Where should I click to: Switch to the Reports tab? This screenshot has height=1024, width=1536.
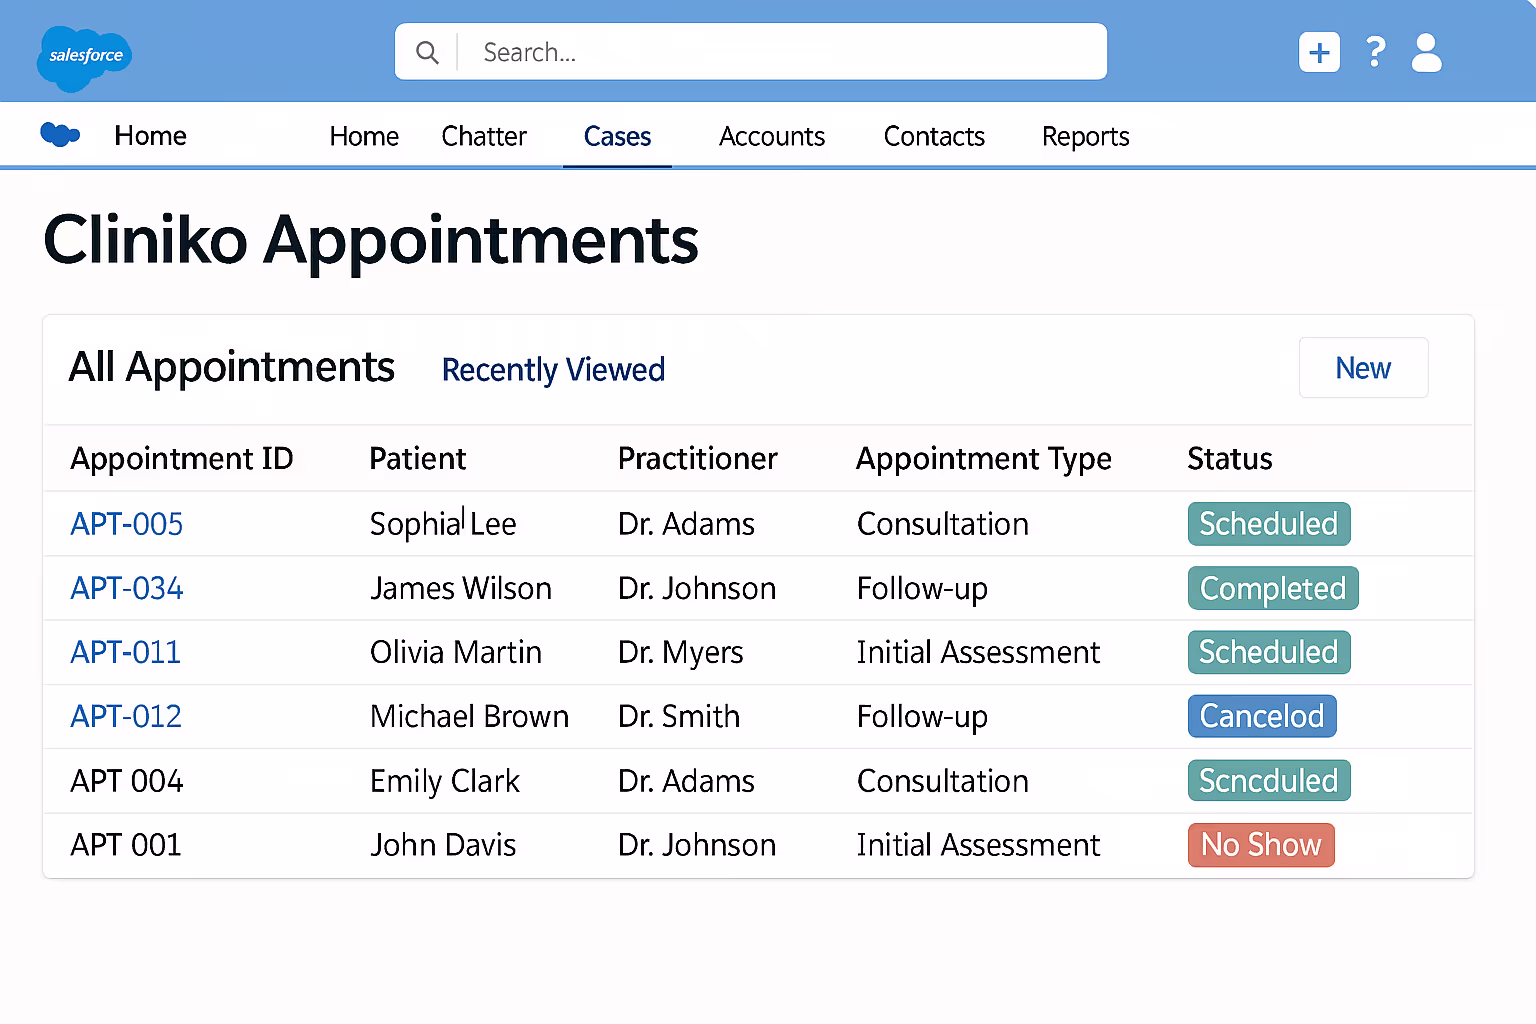[x=1085, y=136]
